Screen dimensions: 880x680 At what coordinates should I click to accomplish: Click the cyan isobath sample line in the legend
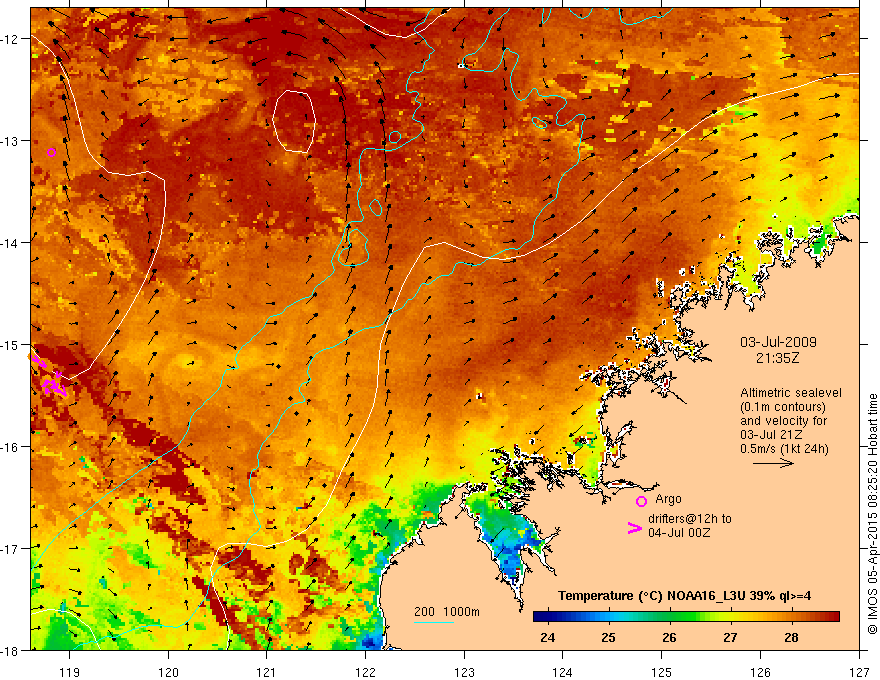434,622
